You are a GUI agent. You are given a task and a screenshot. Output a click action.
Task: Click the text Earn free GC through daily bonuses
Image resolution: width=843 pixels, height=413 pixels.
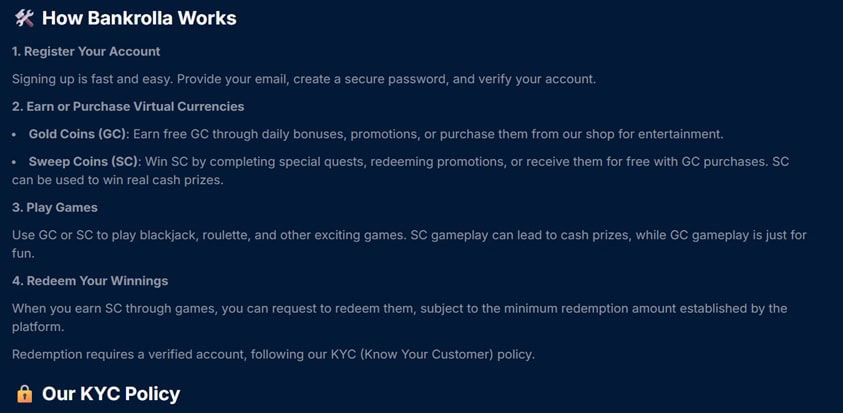pos(238,134)
